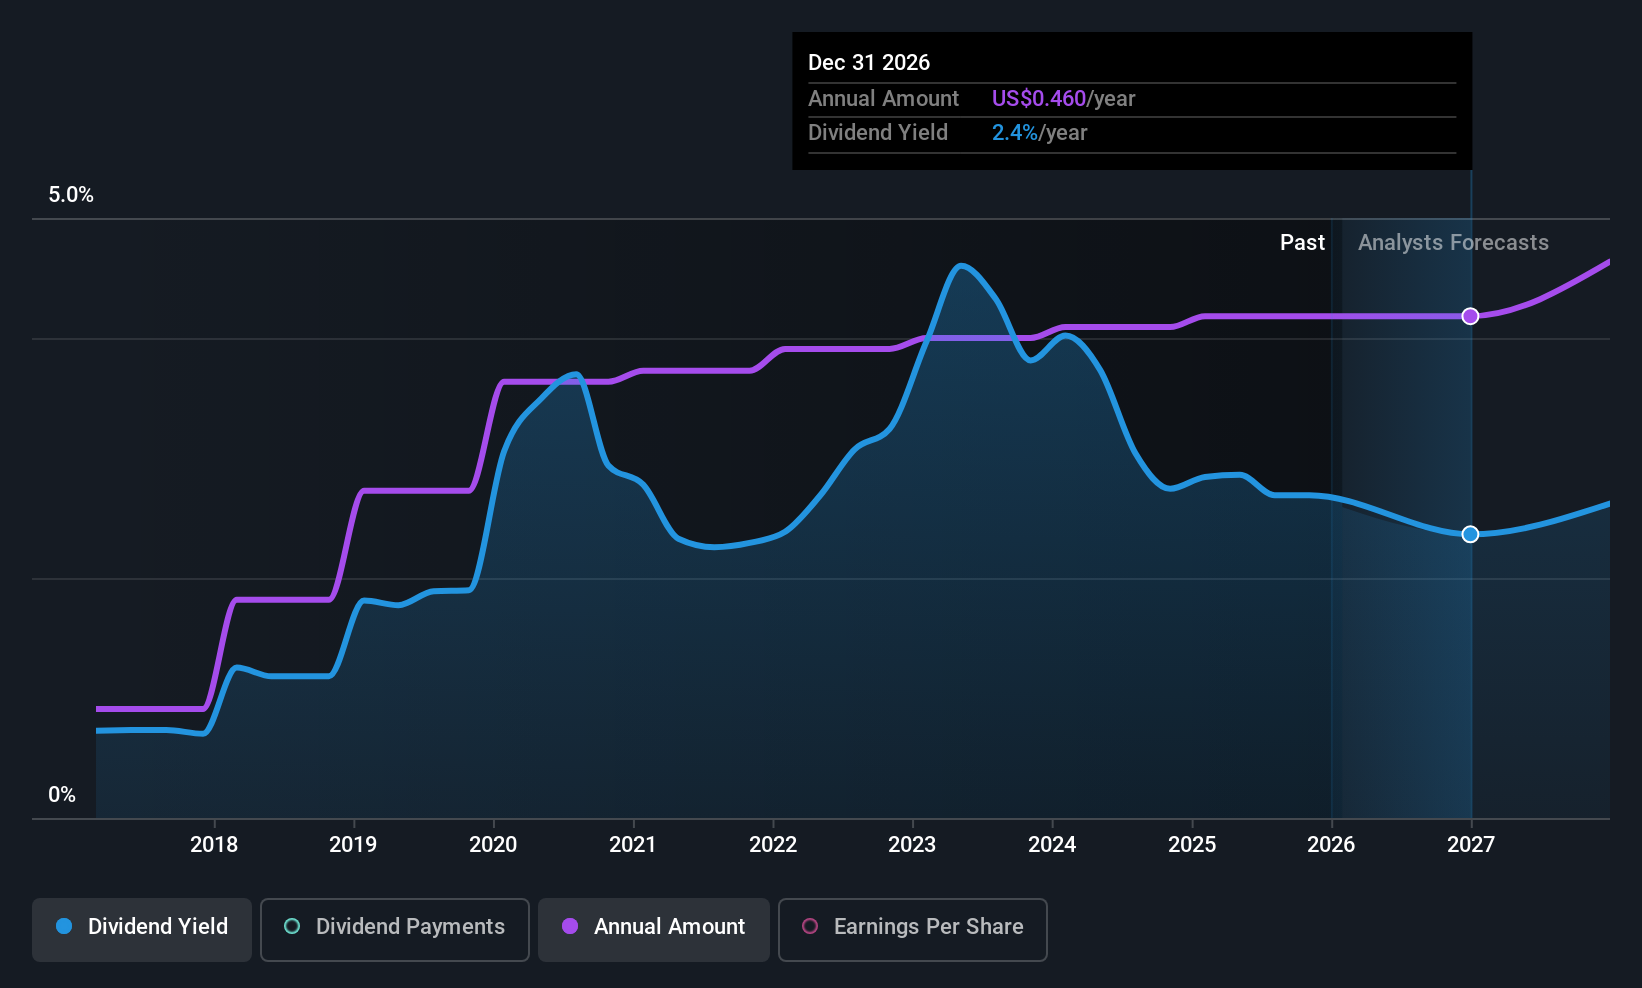
Task: Click the 5.0% y-axis label
Action: pos(71,195)
